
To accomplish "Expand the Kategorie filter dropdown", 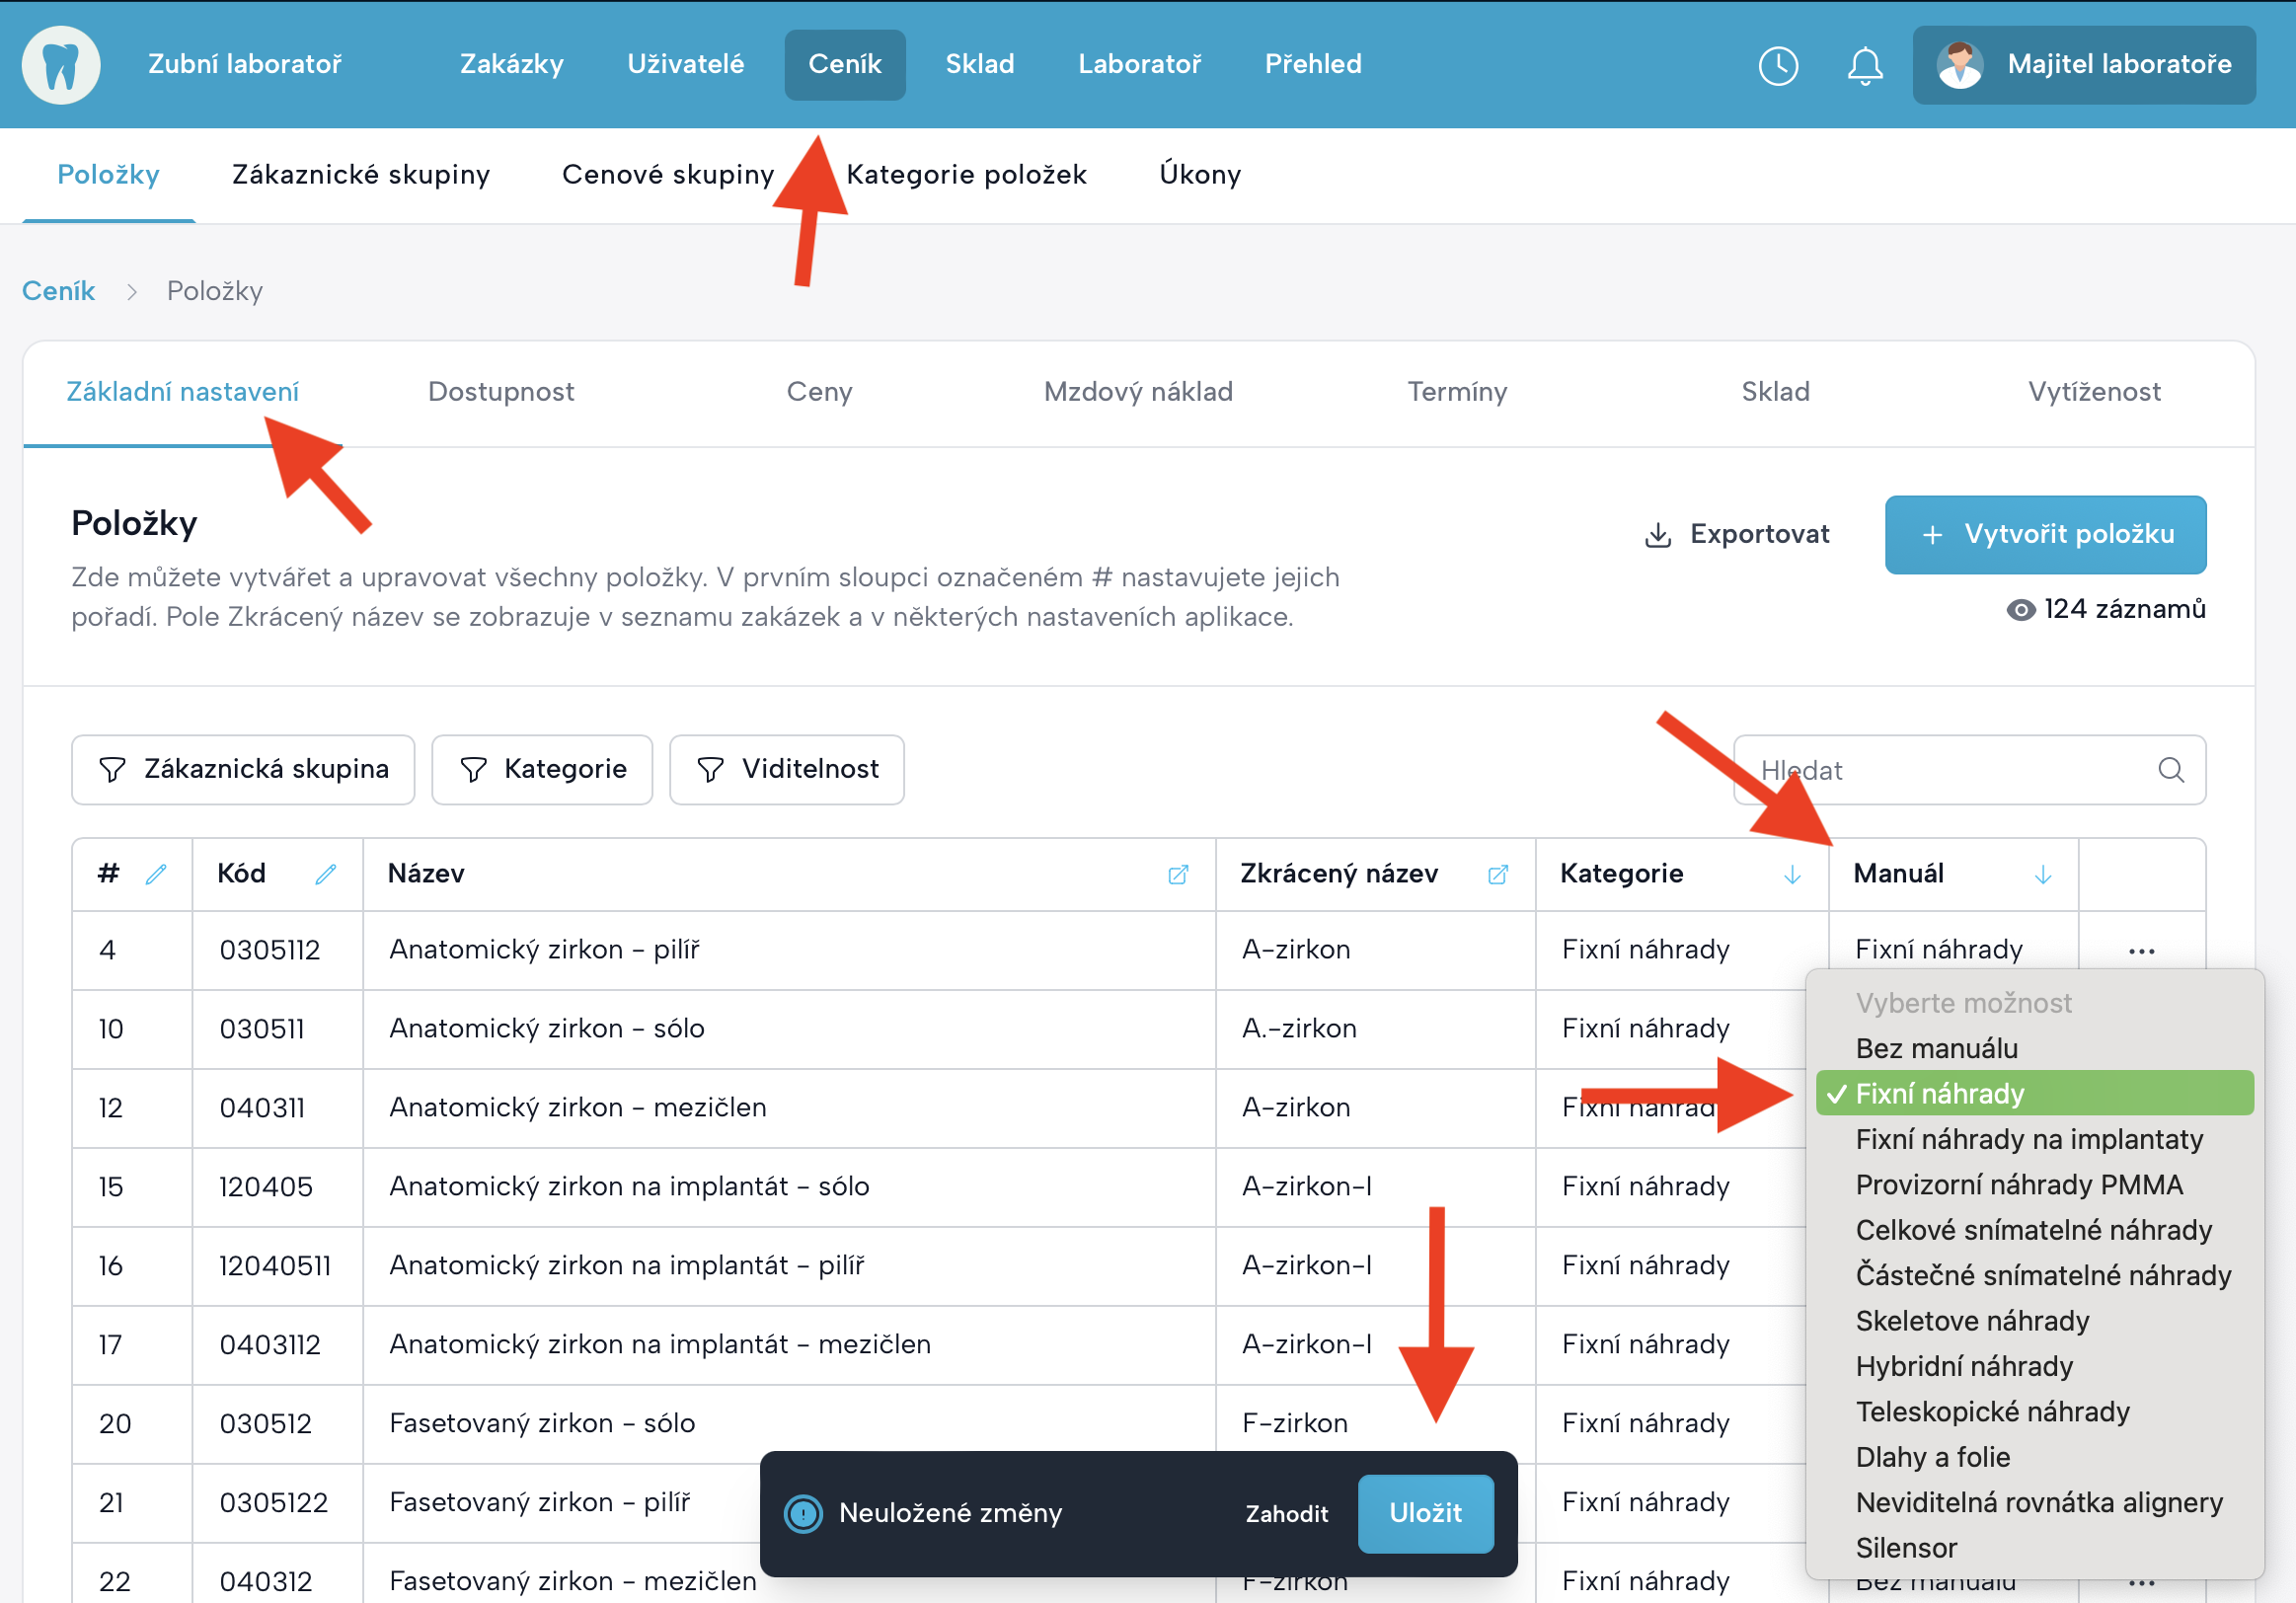I will [x=542, y=769].
